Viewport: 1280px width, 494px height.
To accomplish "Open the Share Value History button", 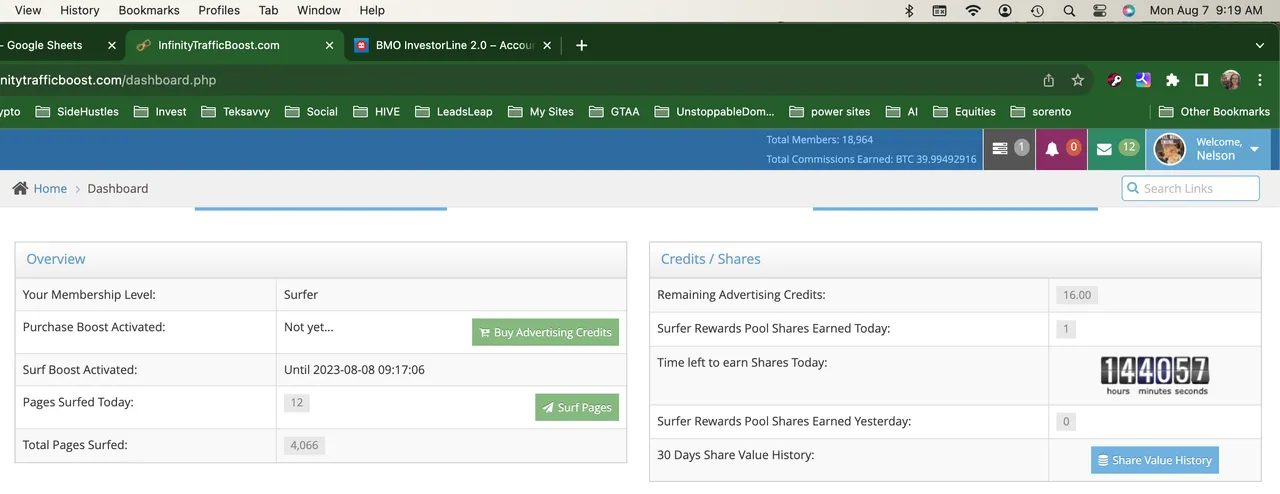I will click(x=1155, y=460).
